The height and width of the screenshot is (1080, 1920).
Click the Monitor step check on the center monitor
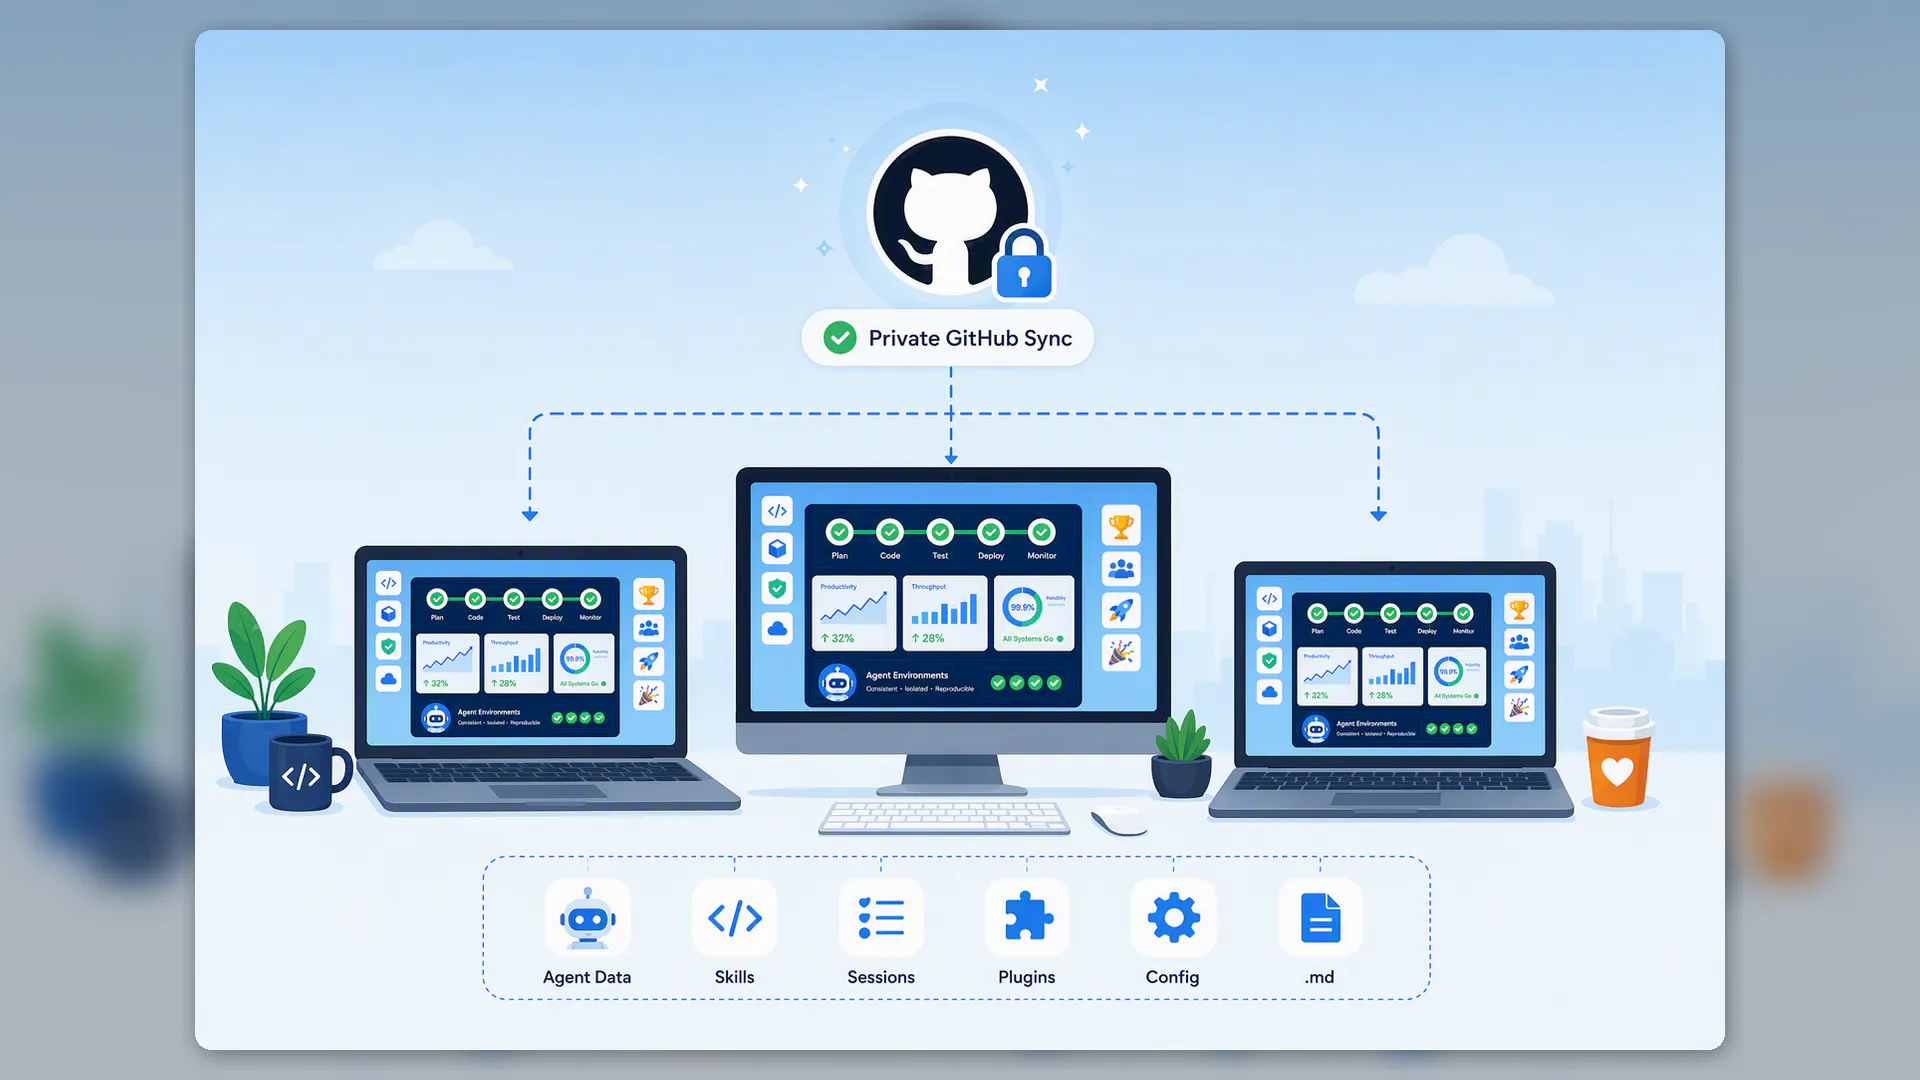coord(1042,532)
